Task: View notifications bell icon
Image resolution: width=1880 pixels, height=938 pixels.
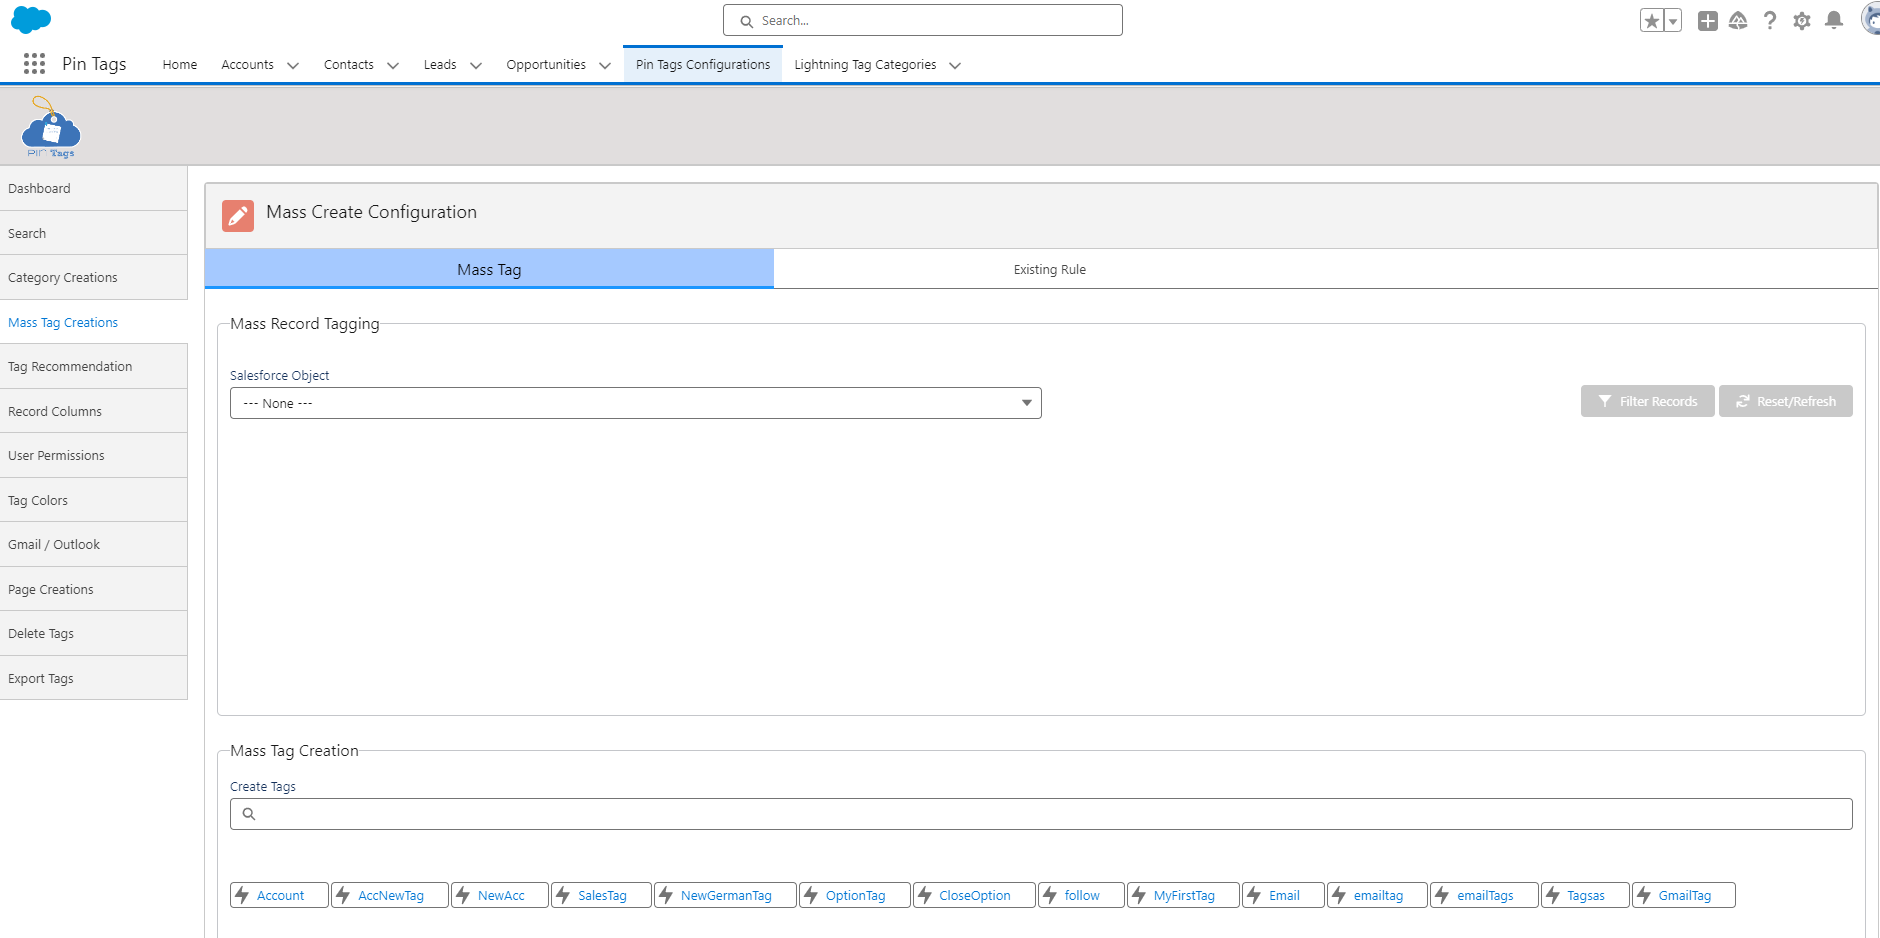Action: coord(1834,21)
